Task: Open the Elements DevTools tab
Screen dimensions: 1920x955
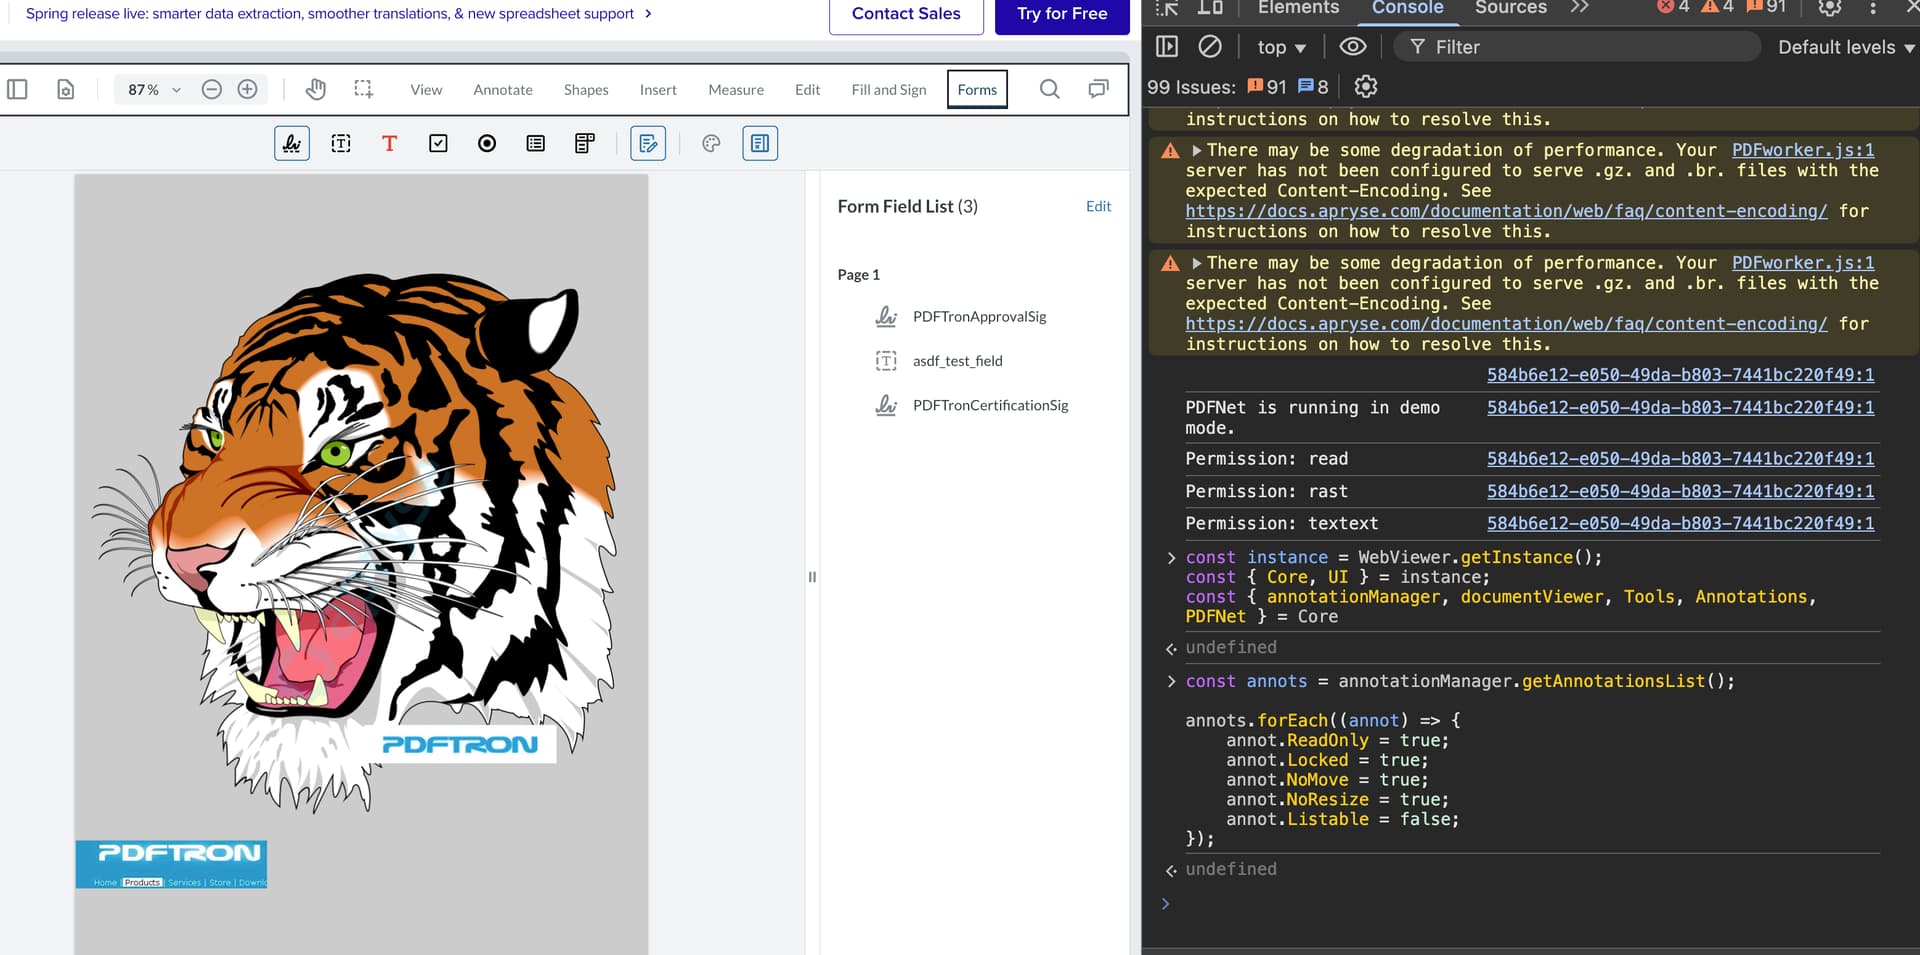Action: click(x=1298, y=8)
